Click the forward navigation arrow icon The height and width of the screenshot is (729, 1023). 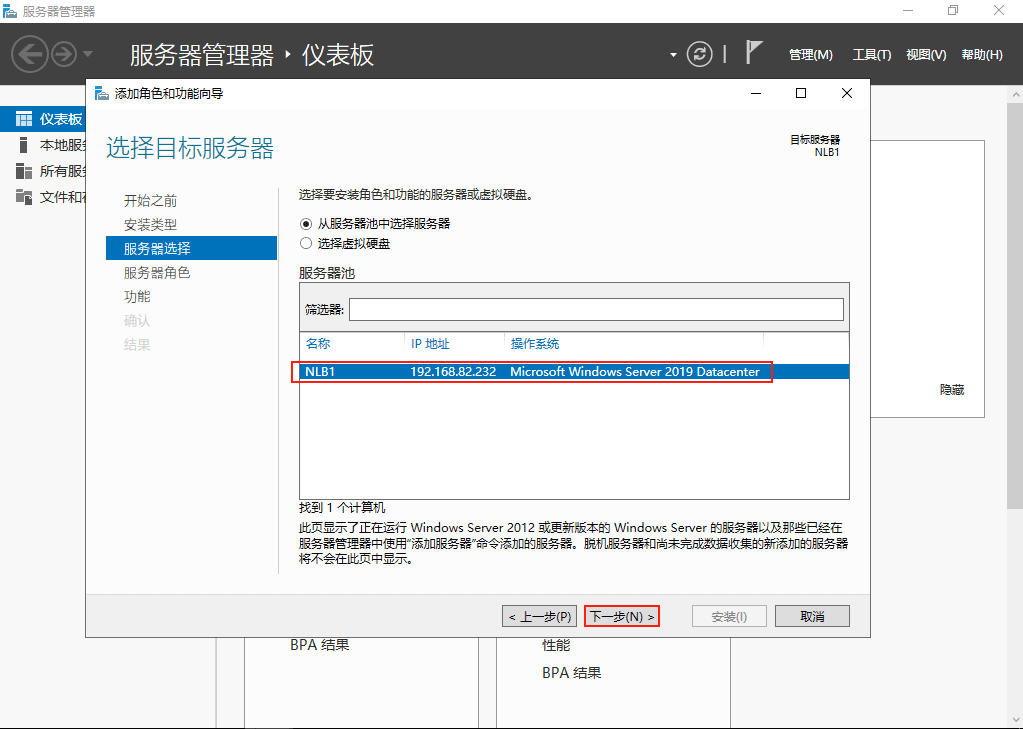64,54
